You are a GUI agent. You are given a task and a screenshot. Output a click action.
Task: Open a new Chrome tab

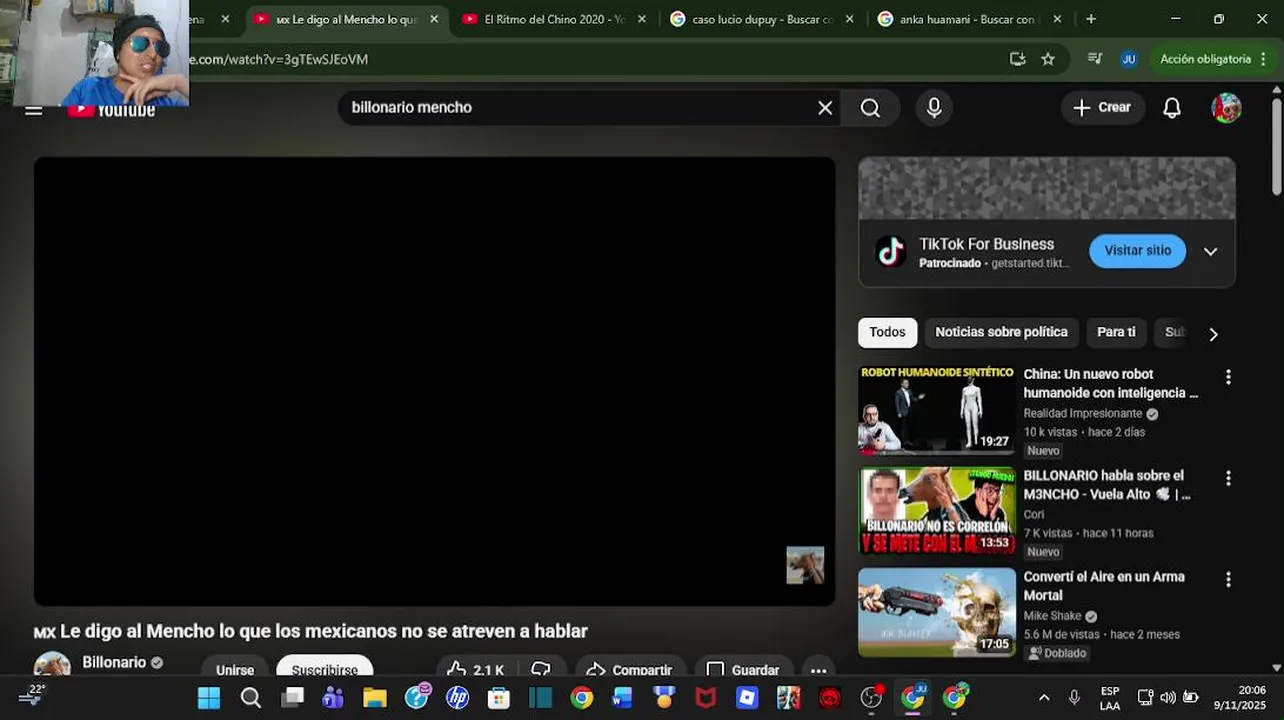point(1091,19)
